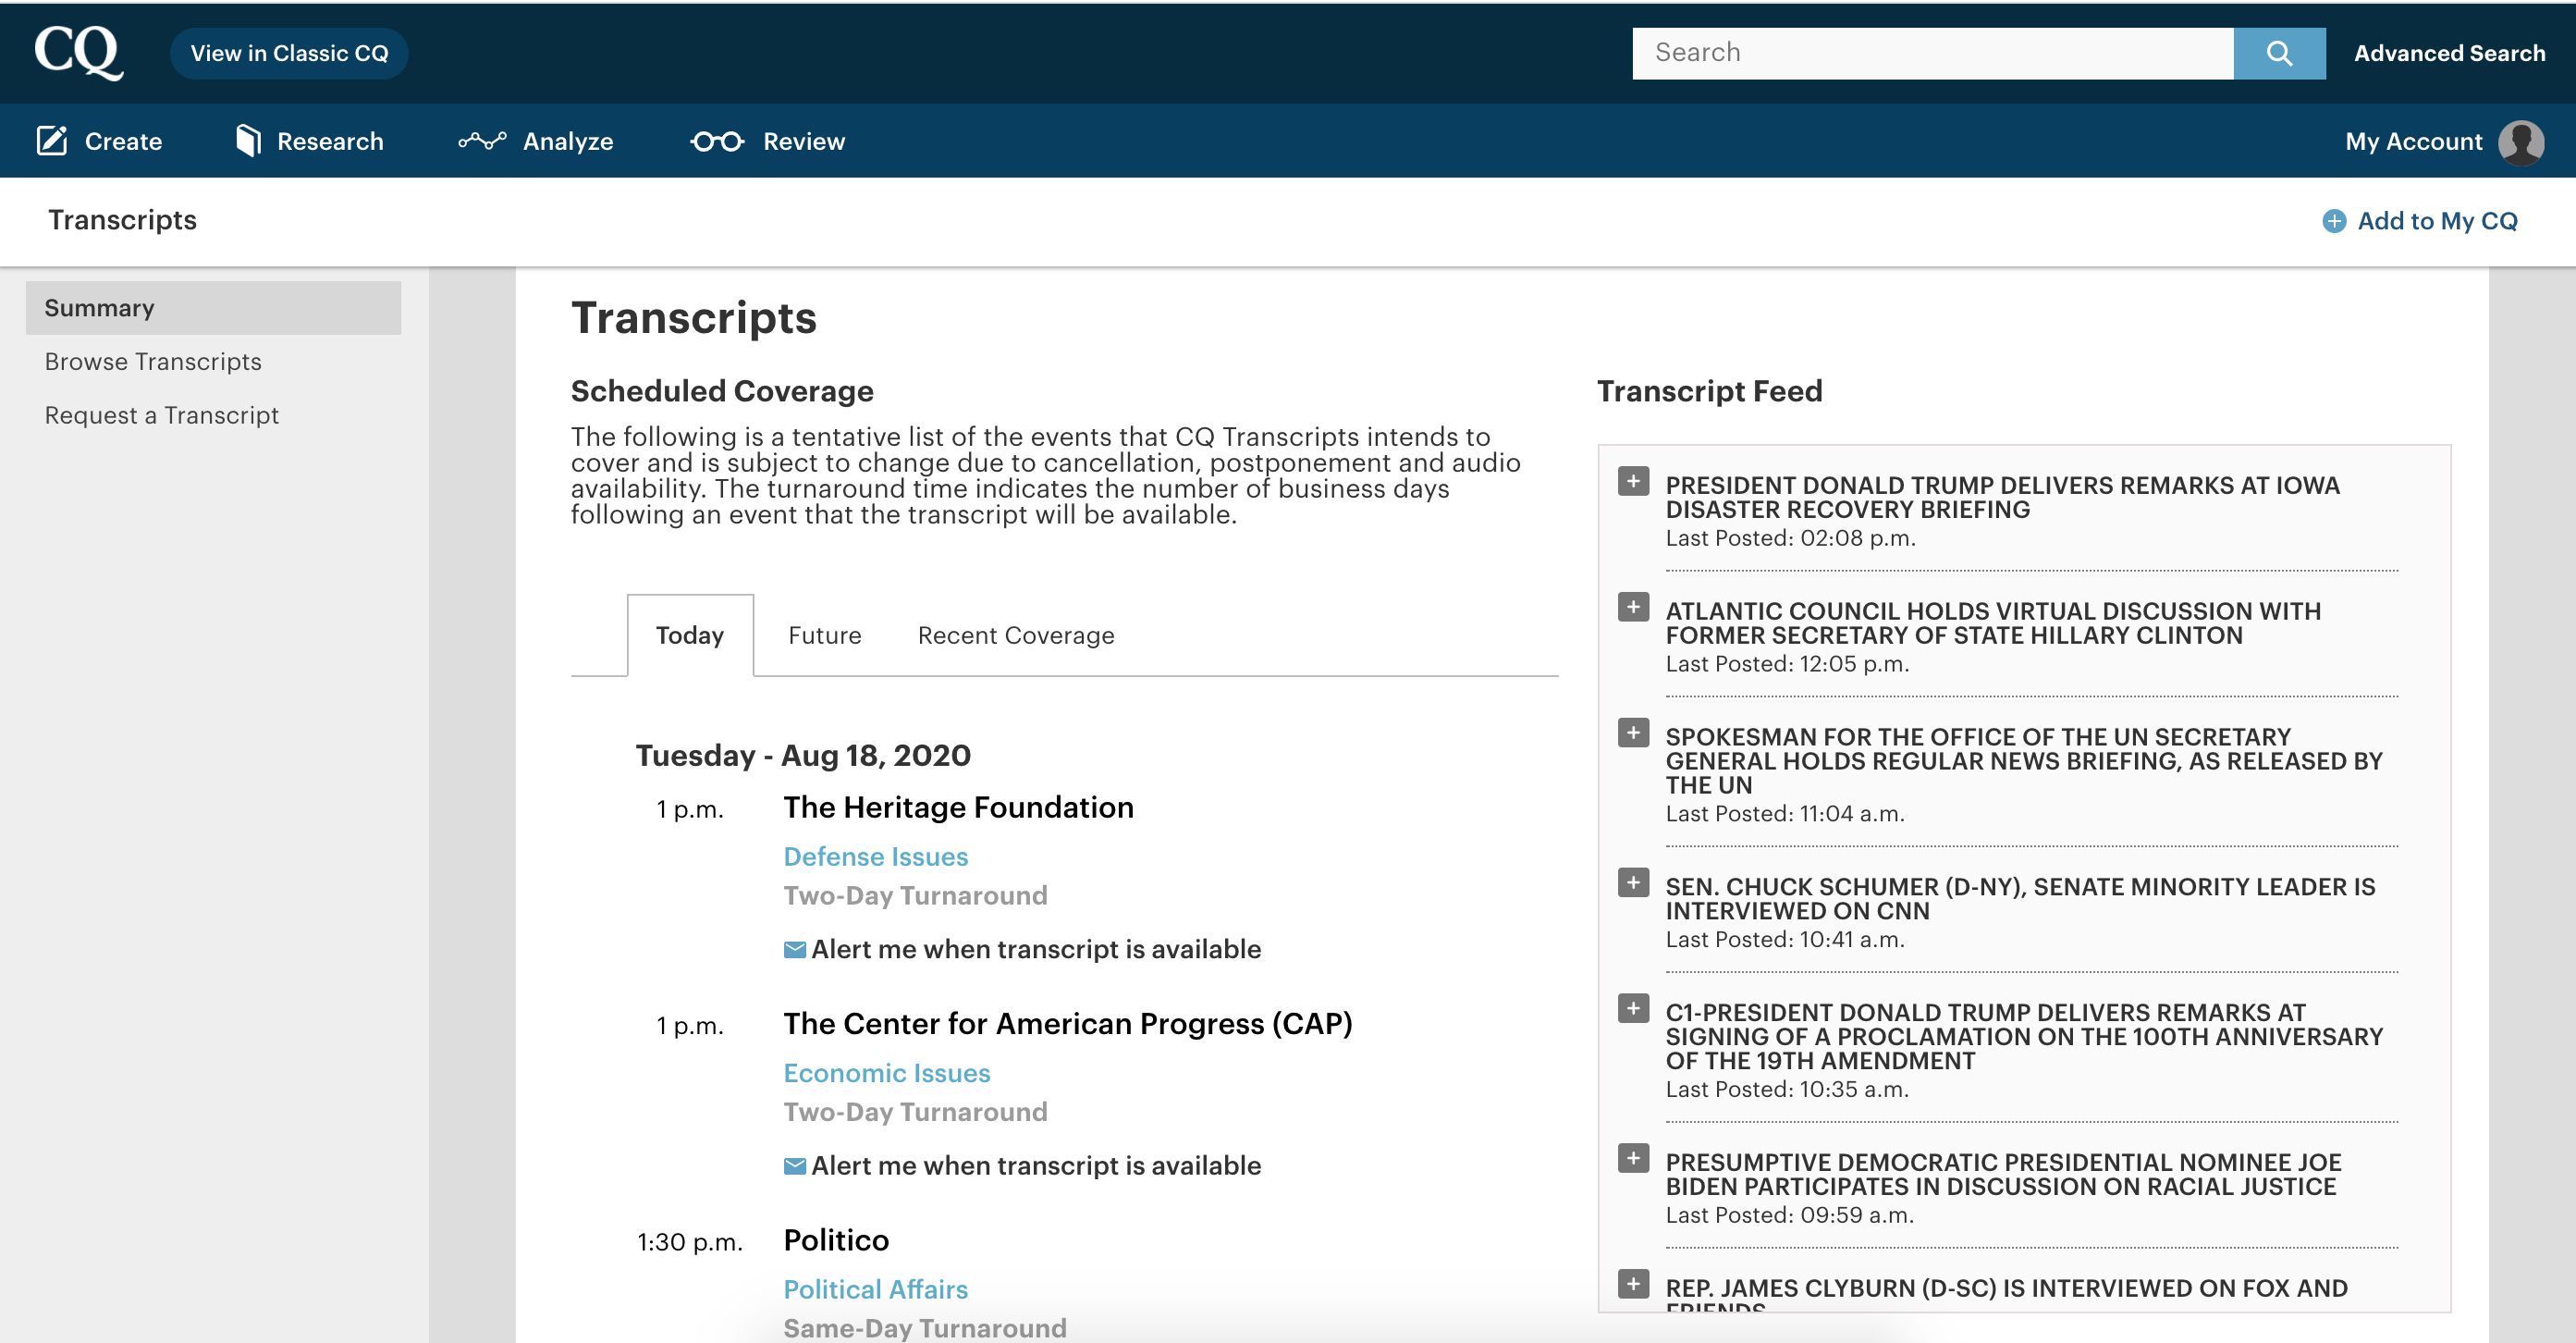This screenshot has height=1343, width=2576.
Task: Click Last Posted: 02:08 p.m. text
Action: (1790, 538)
